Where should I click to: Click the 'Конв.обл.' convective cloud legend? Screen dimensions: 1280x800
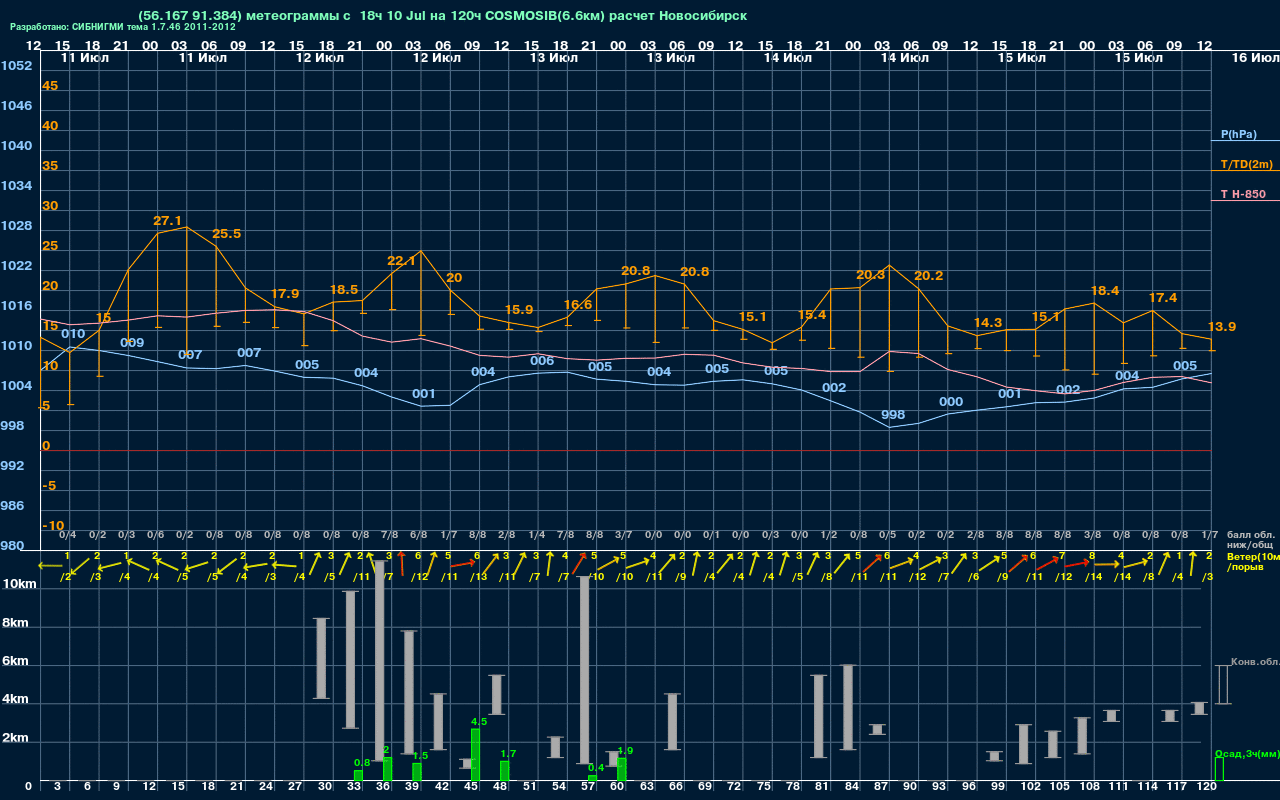point(1255,662)
